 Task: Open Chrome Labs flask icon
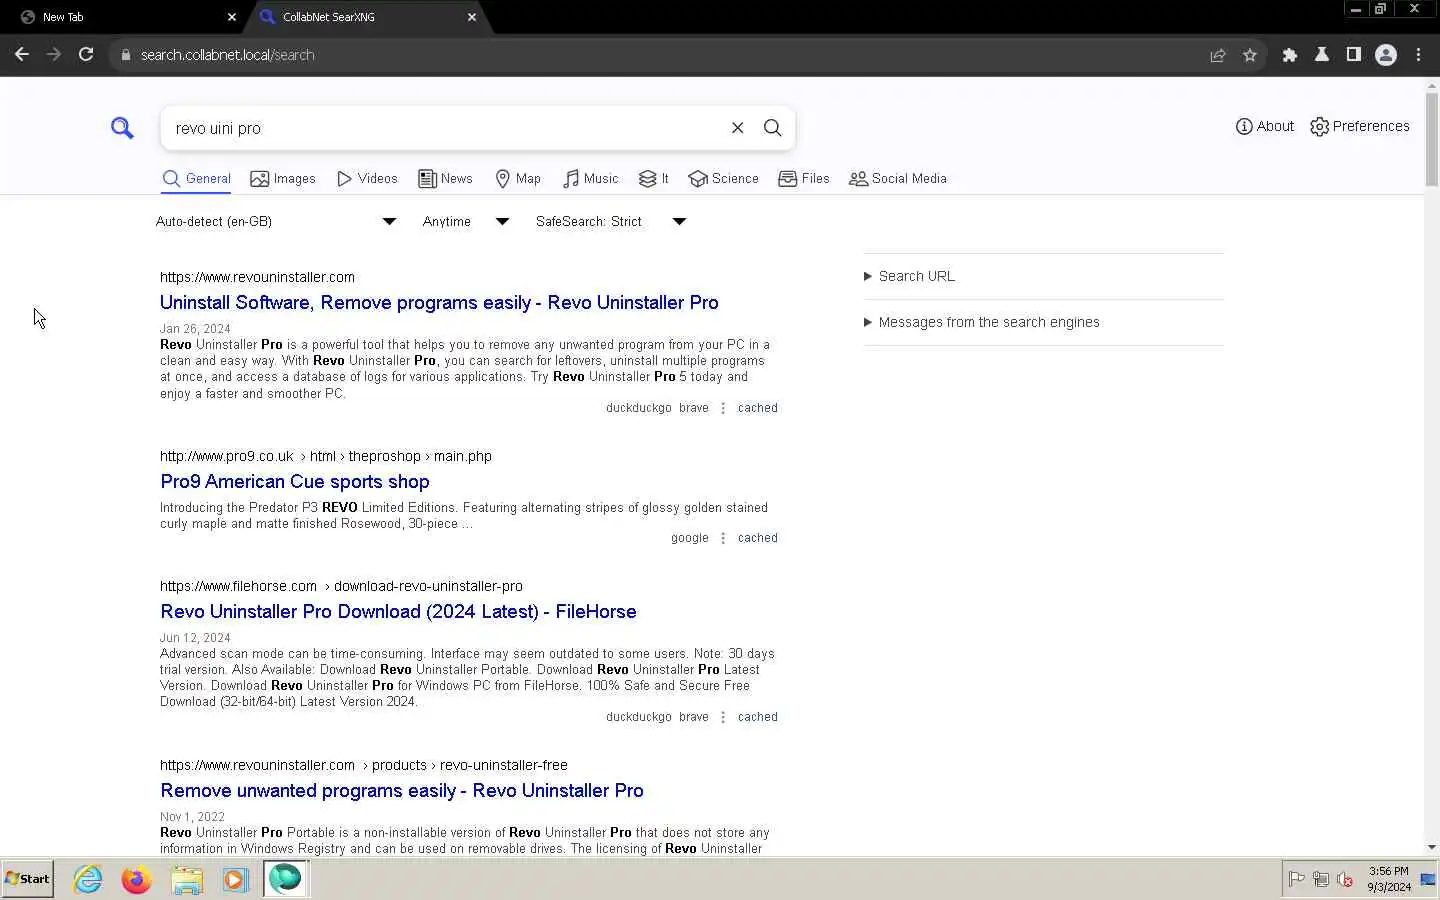tap(1322, 55)
